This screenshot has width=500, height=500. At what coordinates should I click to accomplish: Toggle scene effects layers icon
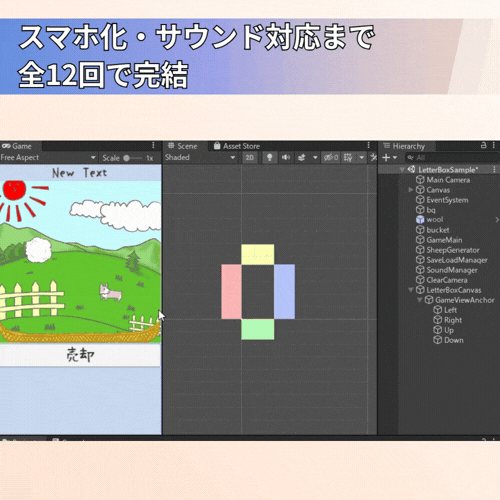302,157
